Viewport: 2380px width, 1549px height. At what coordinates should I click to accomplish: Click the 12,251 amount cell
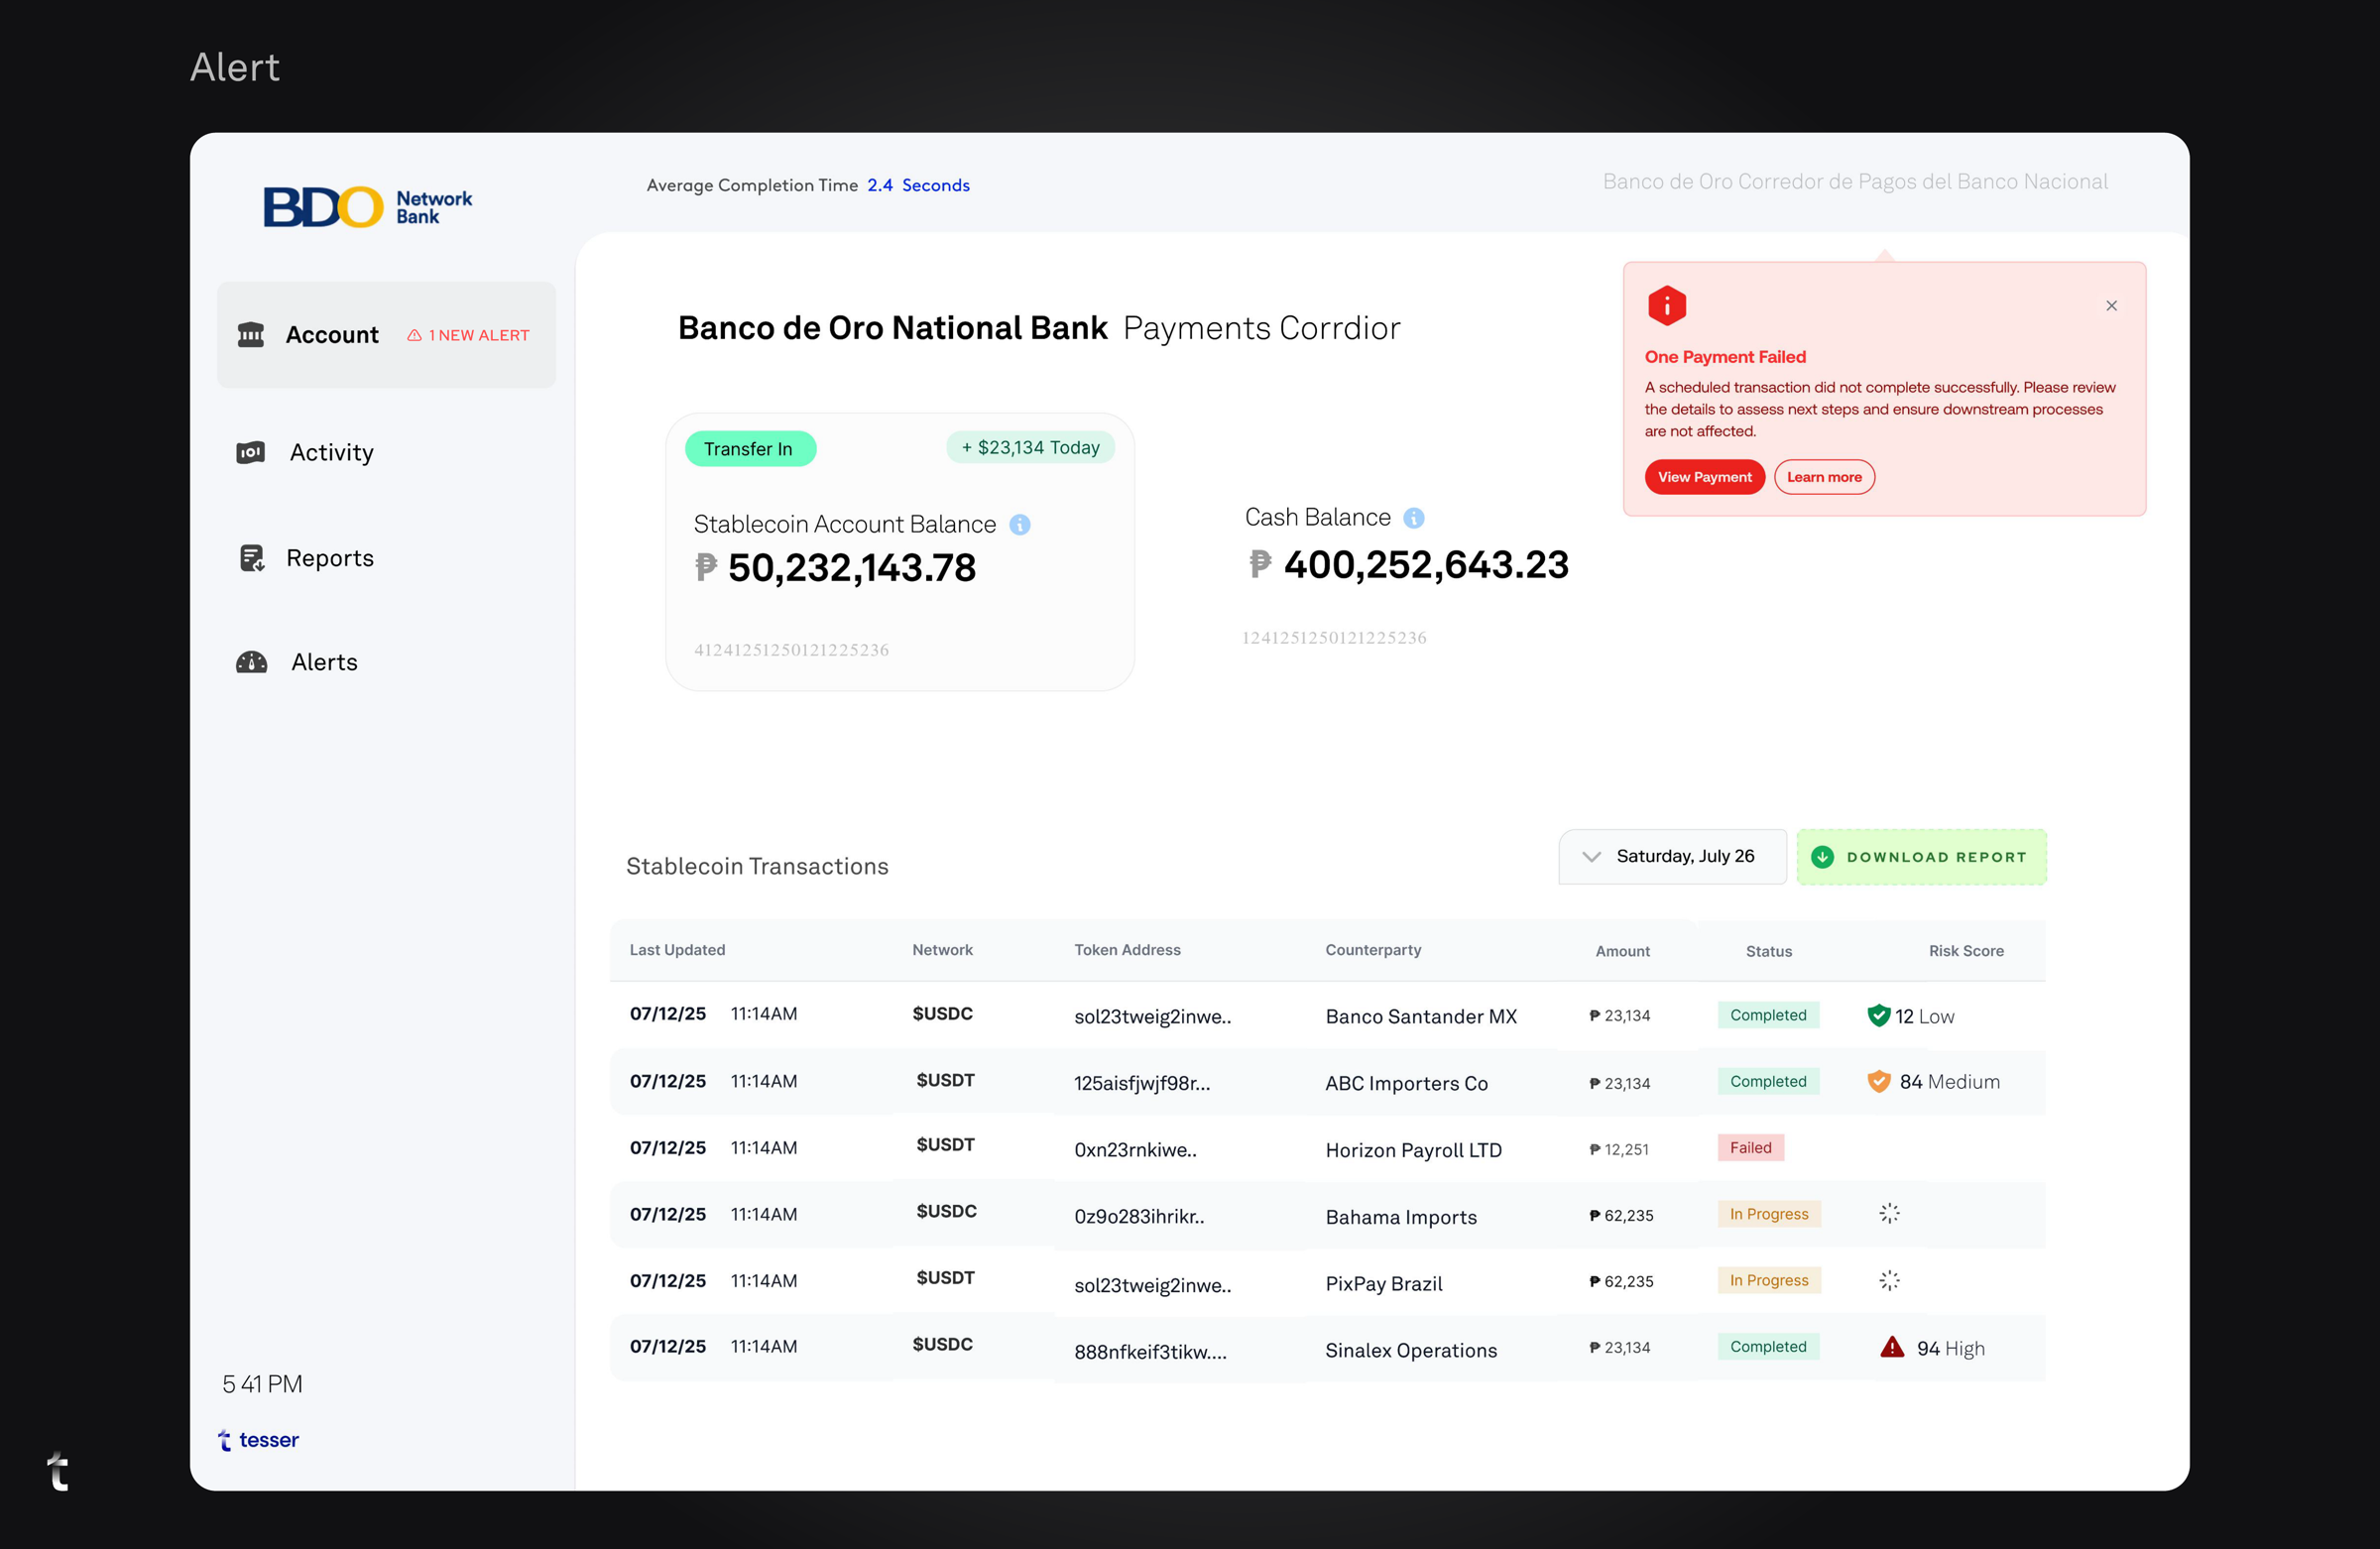1618,1150
